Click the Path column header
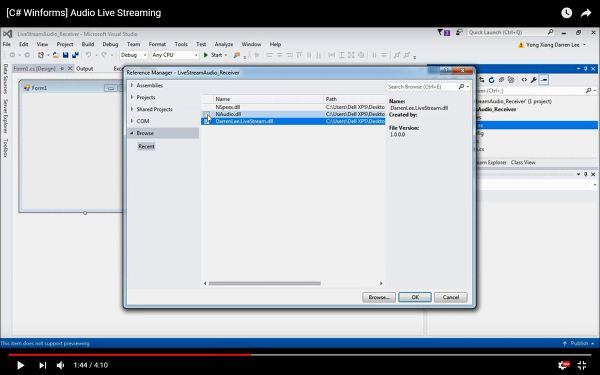This screenshot has width=600, height=375. coord(354,99)
